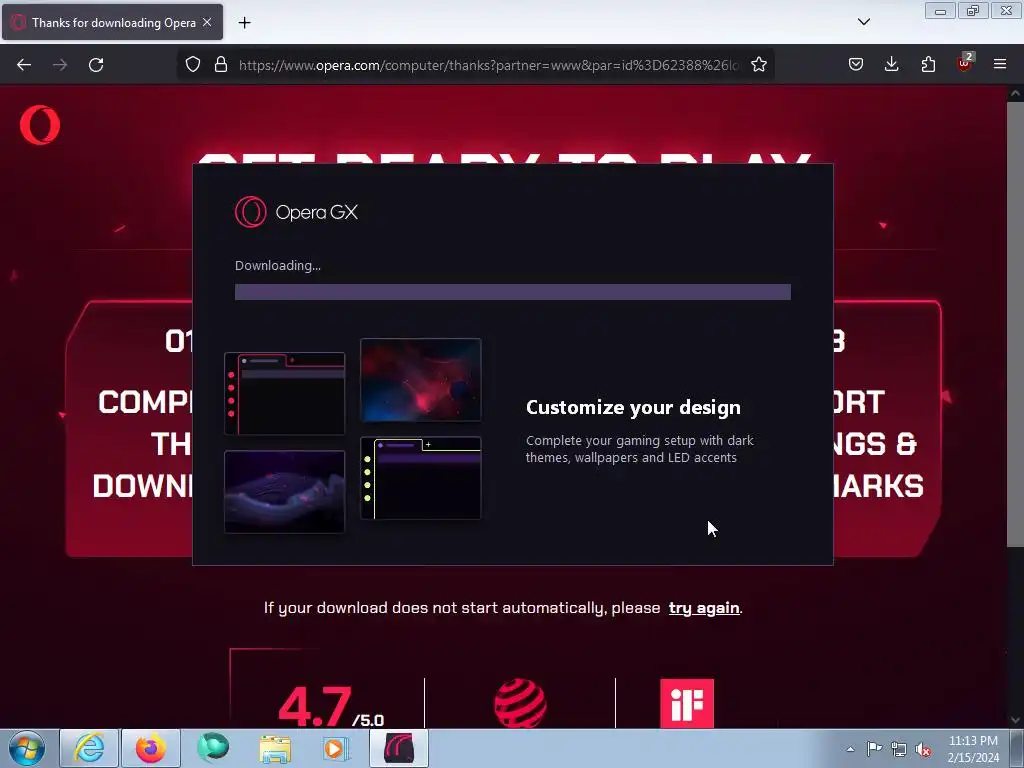Show hidden system tray icons
Image resolution: width=1024 pixels, height=768 pixels.
pyautogui.click(x=850, y=749)
